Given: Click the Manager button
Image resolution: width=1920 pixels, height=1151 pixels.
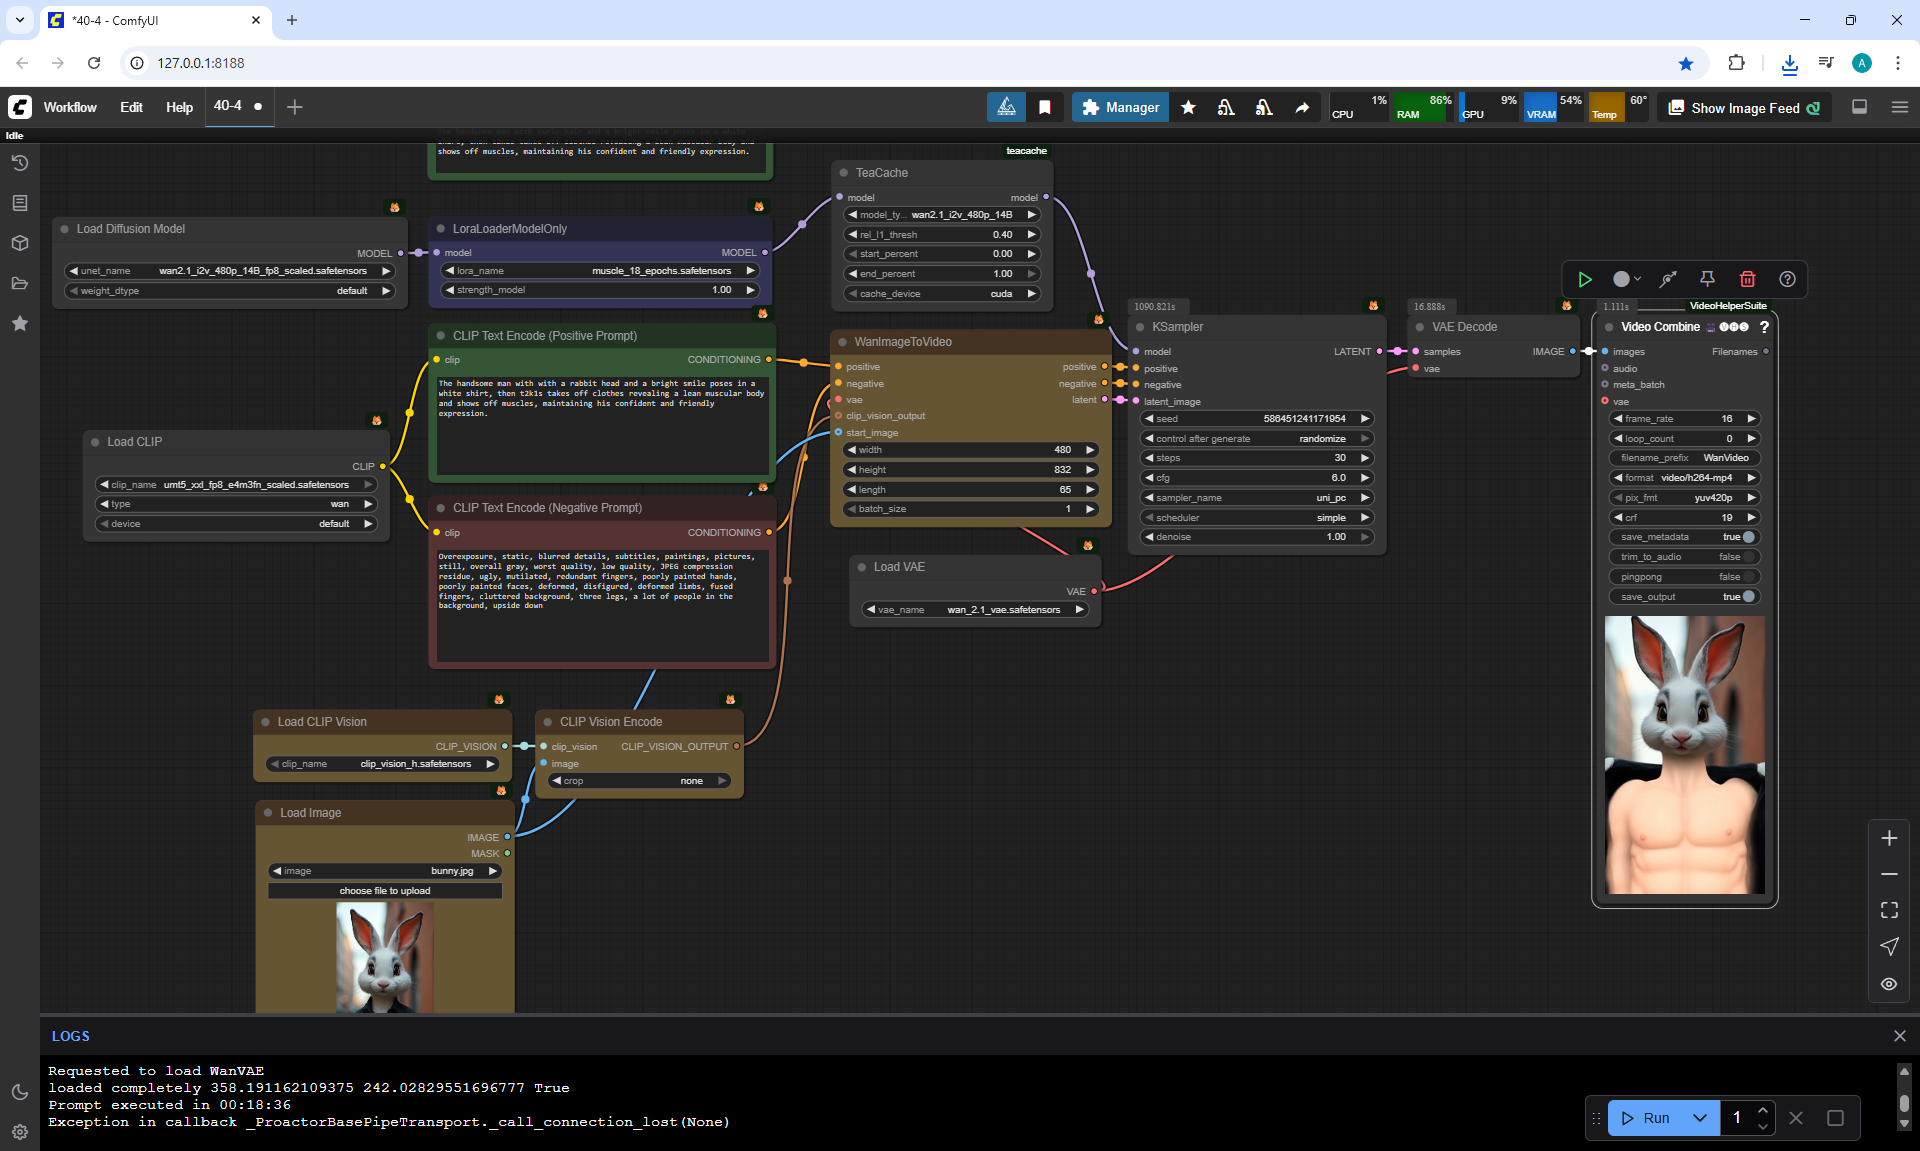Looking at the screenshot, I should click(x=1120, y=107).
